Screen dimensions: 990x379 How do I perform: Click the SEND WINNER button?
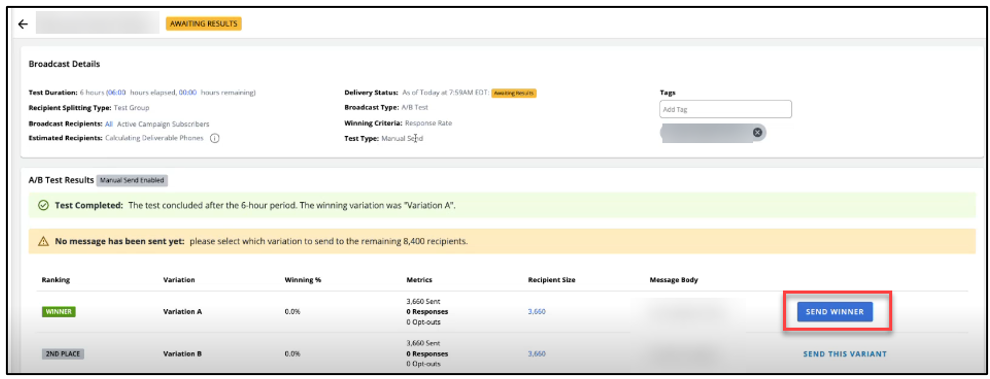tap(835, 311)
